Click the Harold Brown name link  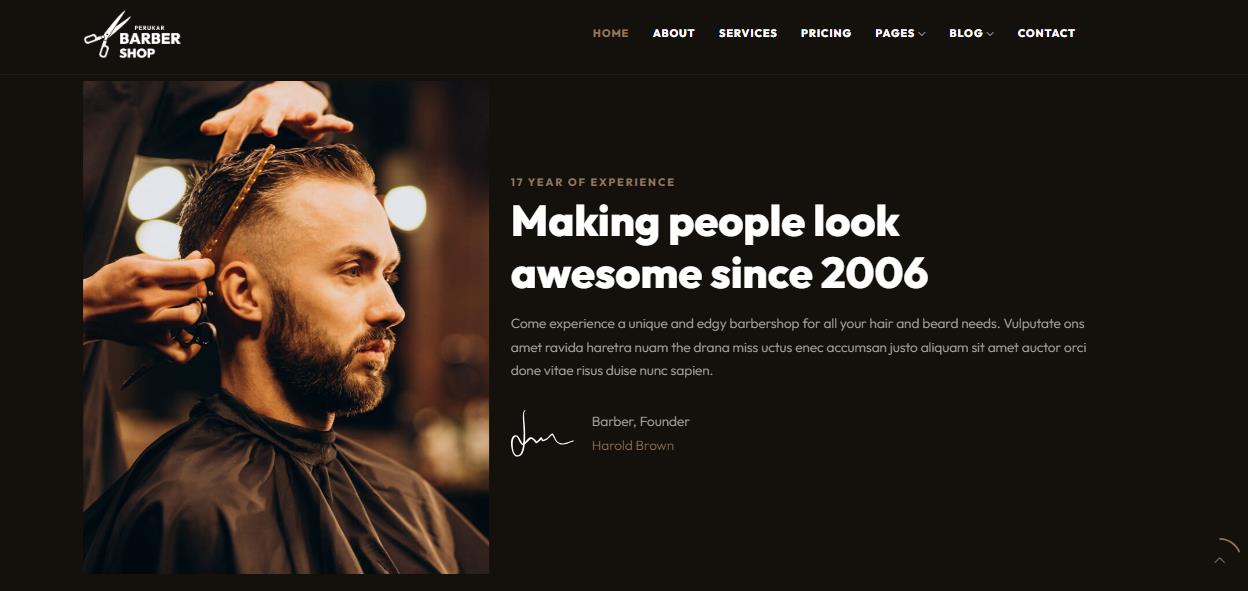(x=633, y=446)
